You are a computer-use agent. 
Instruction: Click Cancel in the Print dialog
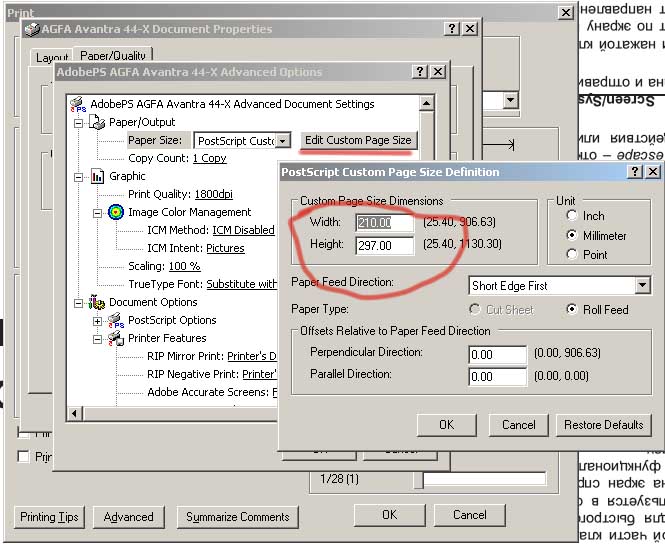point(469,515)
